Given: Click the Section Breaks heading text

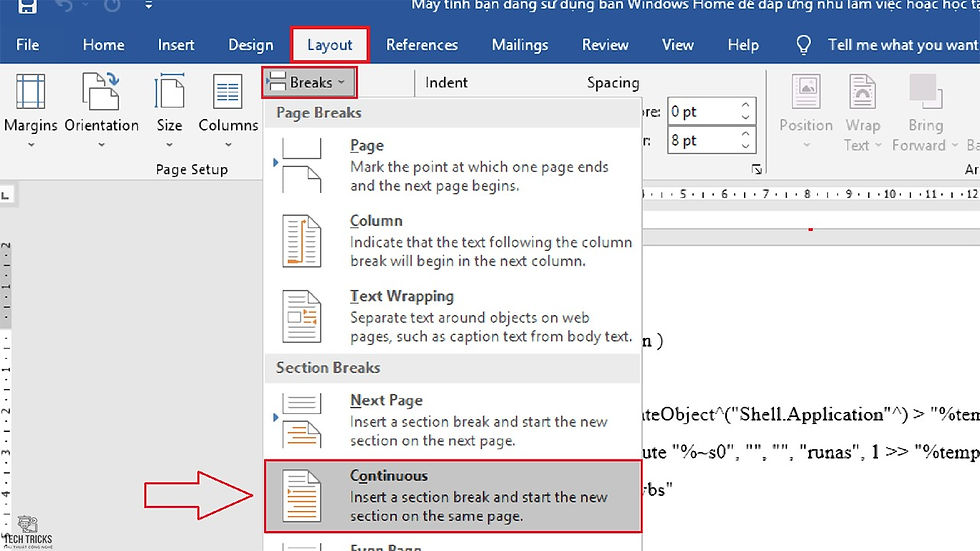Looking at the screenshot, I should pos(328,367).
